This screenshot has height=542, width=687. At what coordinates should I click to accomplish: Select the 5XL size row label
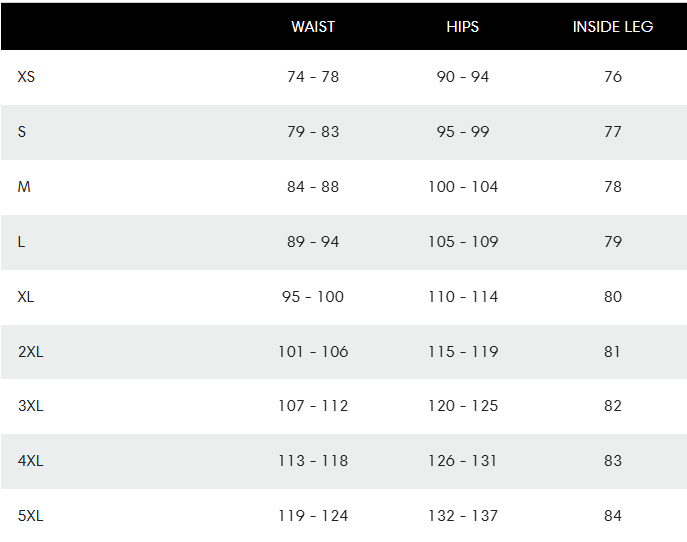[31, 516]
